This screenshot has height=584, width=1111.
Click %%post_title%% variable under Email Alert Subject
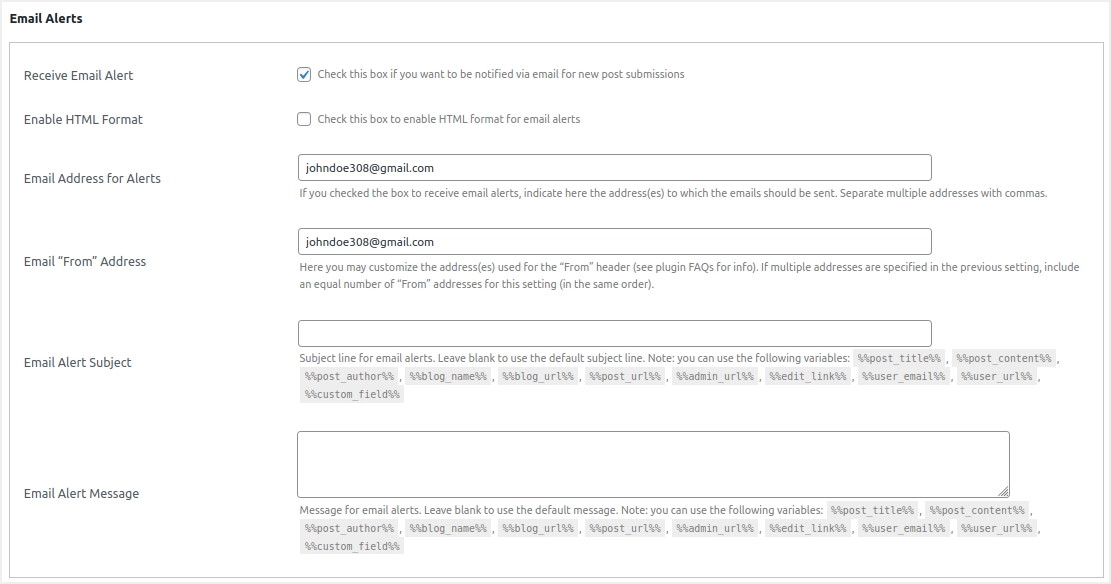click(x=899, y=358)
